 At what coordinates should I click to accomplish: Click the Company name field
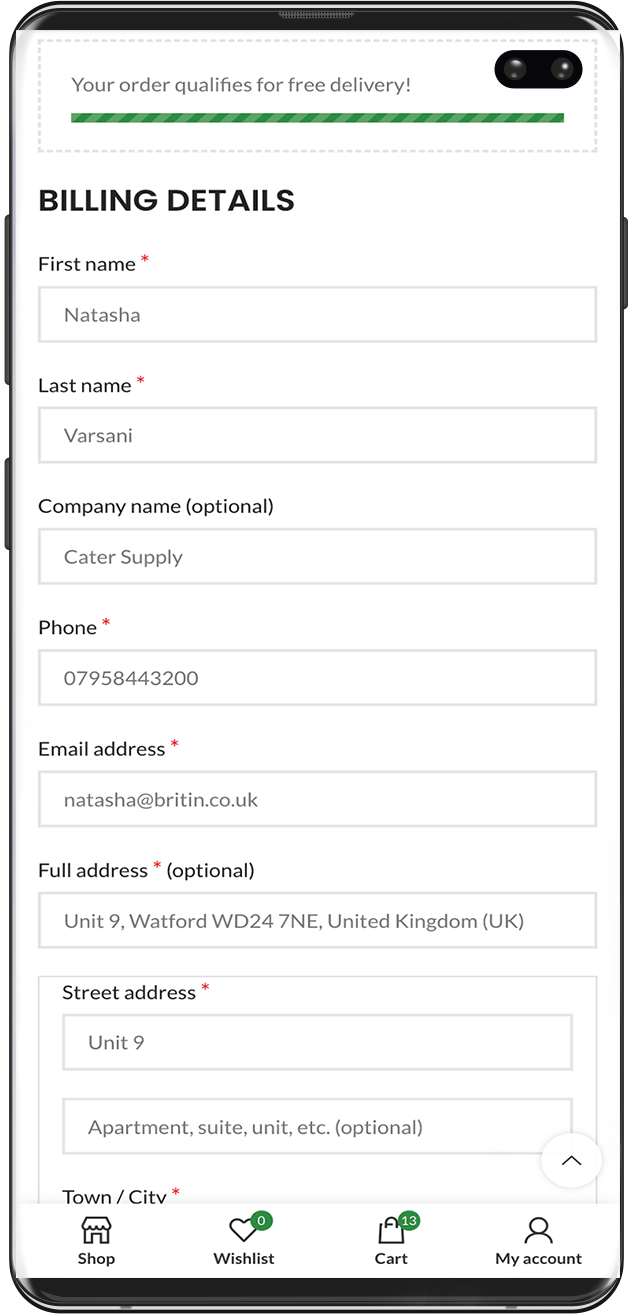pos(317,557)
